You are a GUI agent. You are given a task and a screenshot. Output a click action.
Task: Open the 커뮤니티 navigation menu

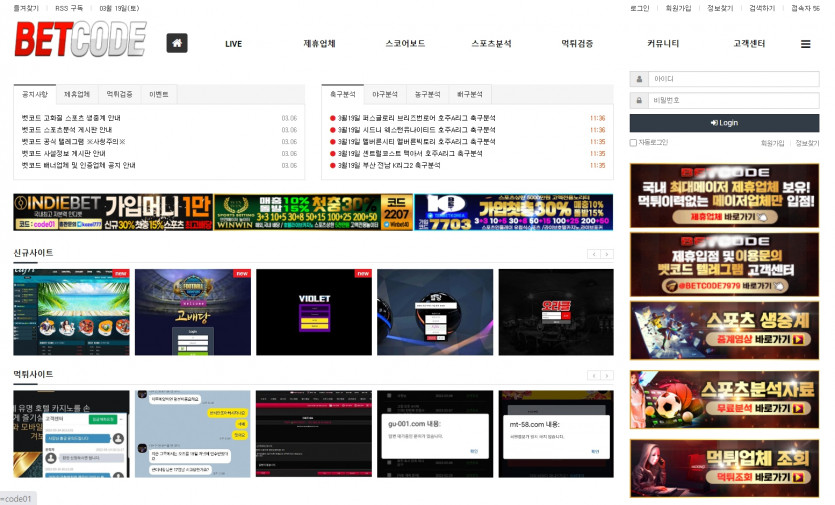click(663, 44)
